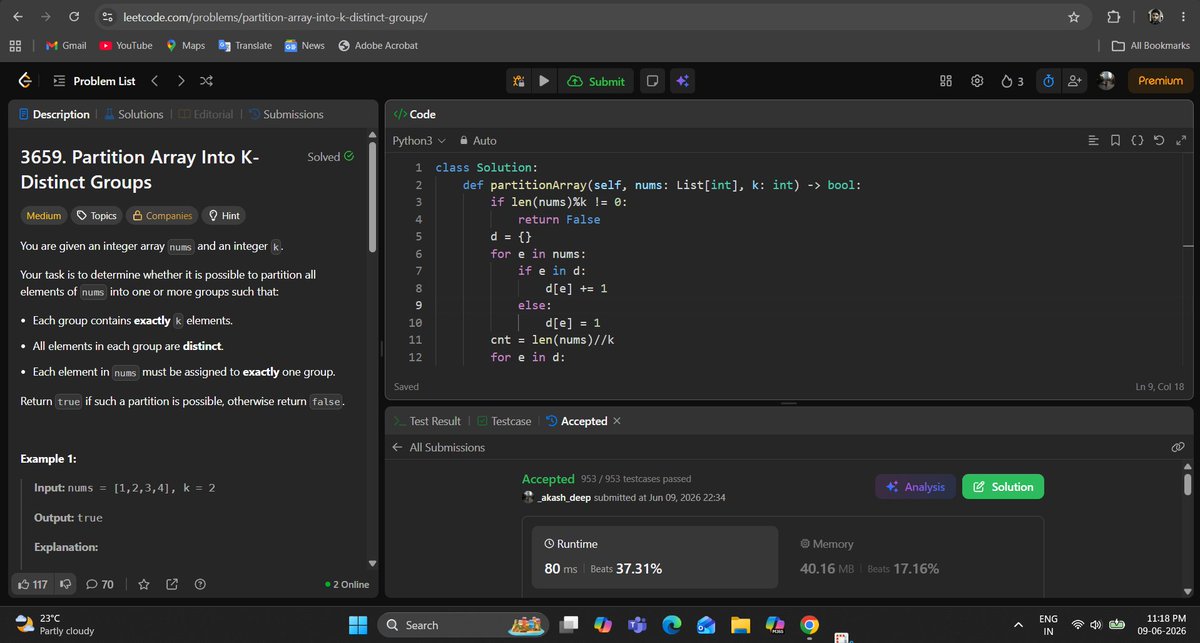Image resolution: width=1200 pixels, height=643 pixels.
Task: Switch to the Testcase tab
Action: pos(504,421)
